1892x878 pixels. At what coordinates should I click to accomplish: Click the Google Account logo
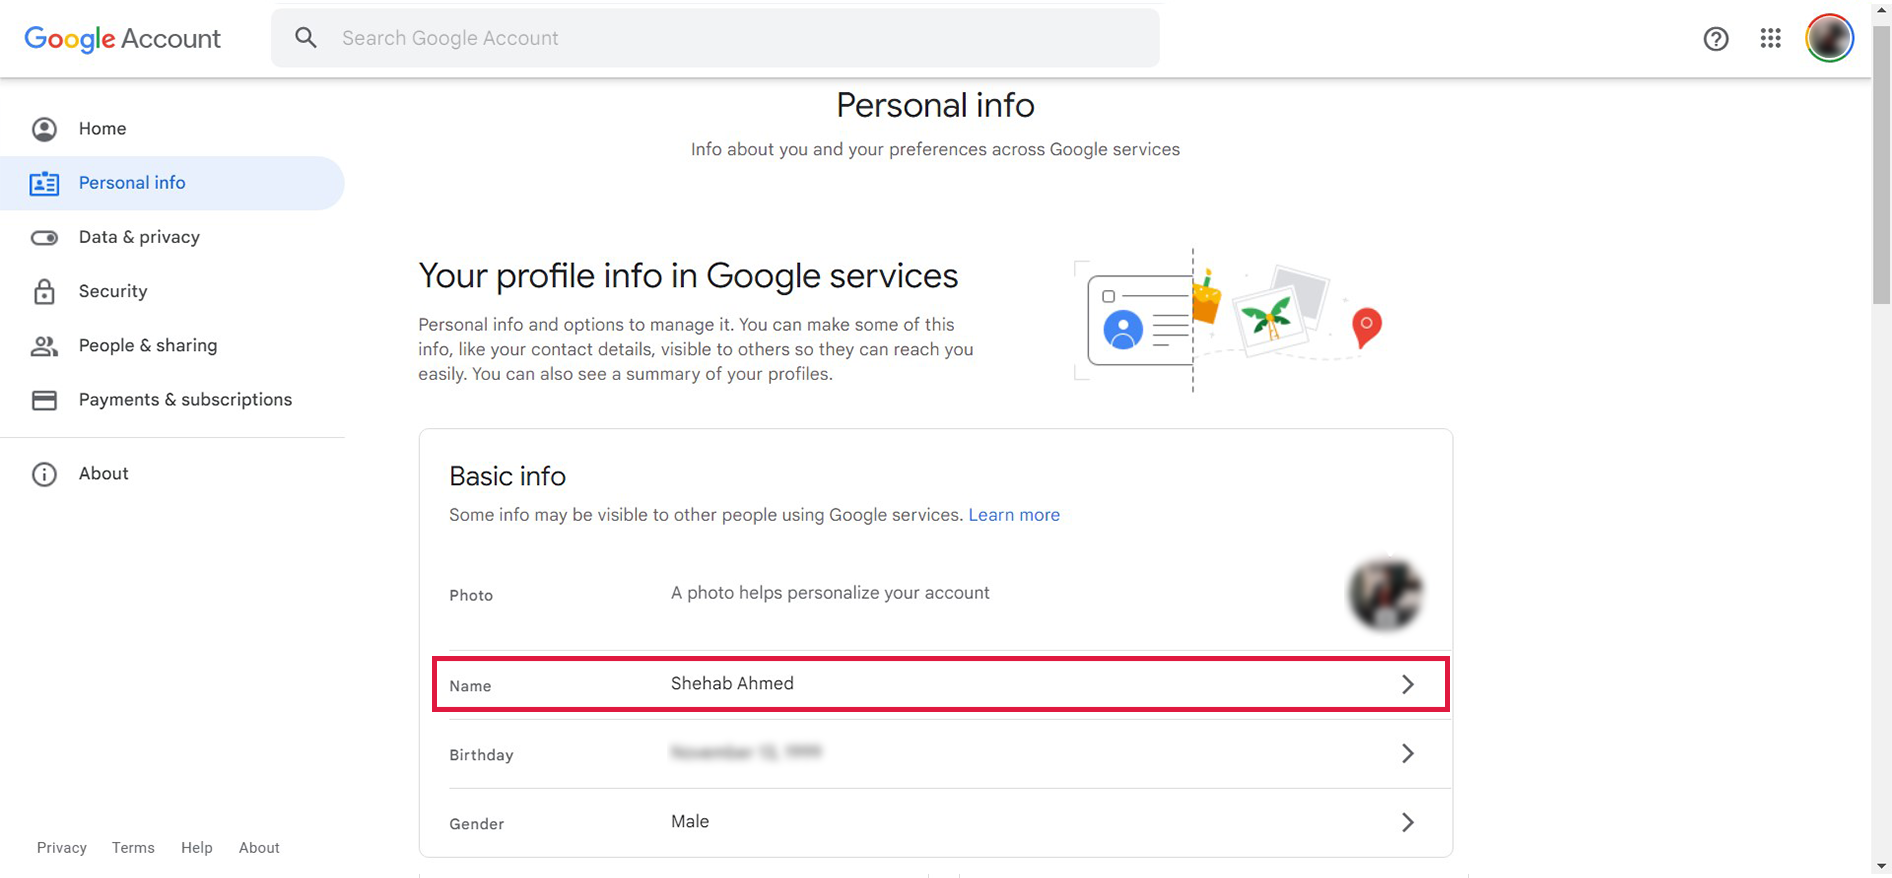[122, 38]
